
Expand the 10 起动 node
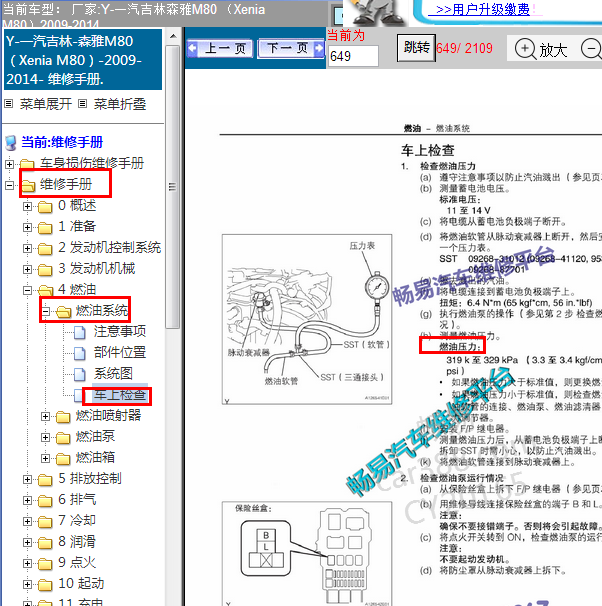click(27, 584)
